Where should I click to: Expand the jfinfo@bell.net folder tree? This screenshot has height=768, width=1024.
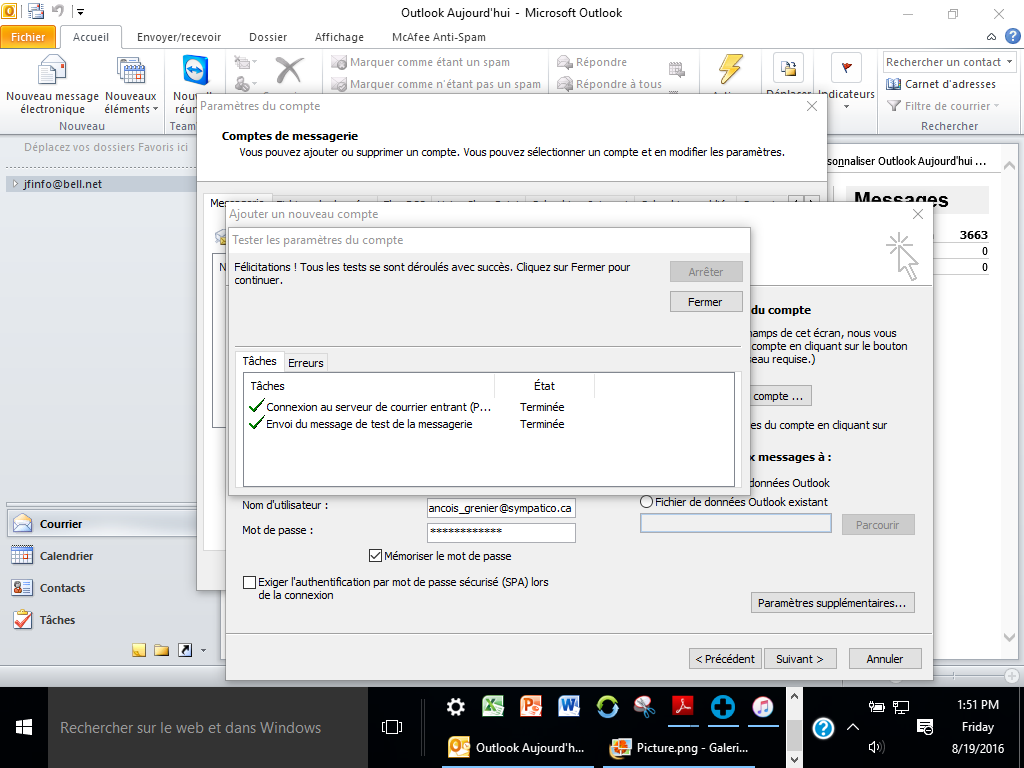point(13,184)
